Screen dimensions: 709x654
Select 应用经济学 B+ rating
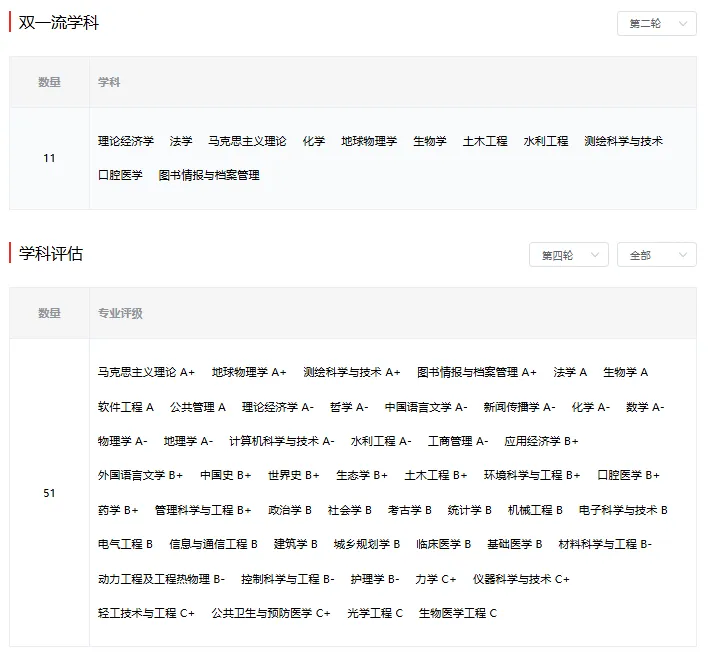541,441
